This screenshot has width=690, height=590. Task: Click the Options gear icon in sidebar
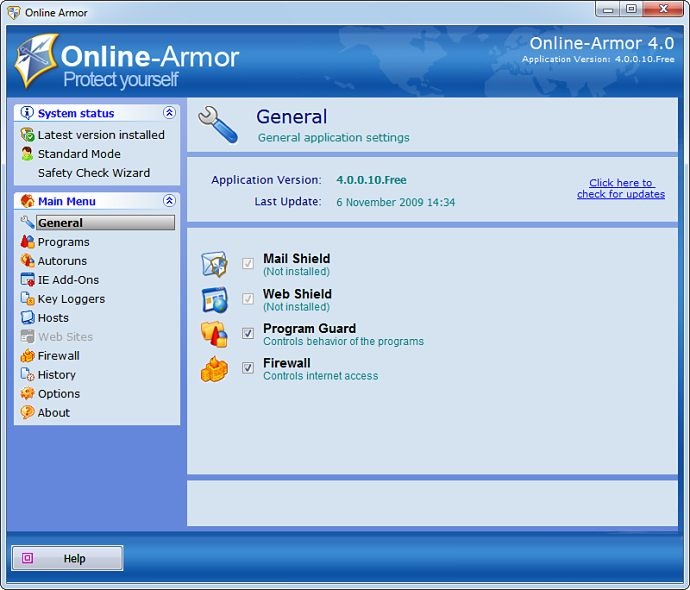[x=27, y=394]
